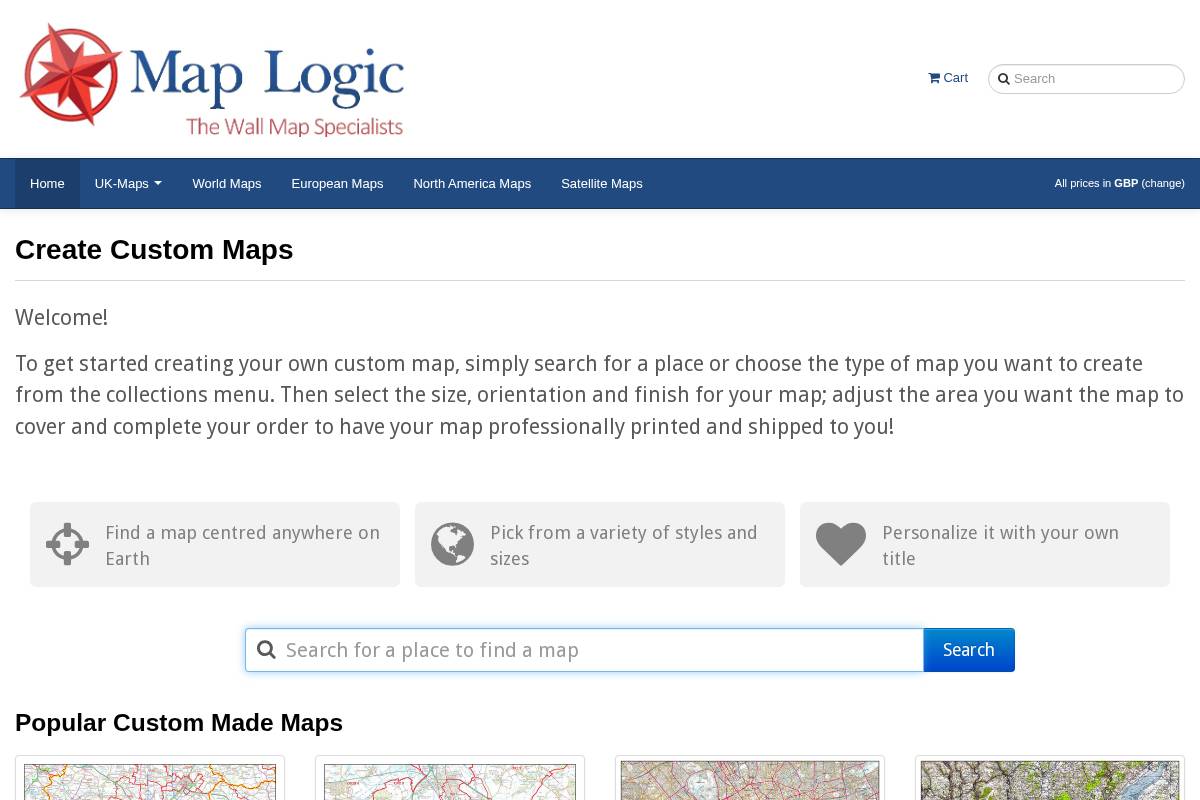Focus the header Search field
This screenshot has width=1200, height=800.
tap(1086, 79)
